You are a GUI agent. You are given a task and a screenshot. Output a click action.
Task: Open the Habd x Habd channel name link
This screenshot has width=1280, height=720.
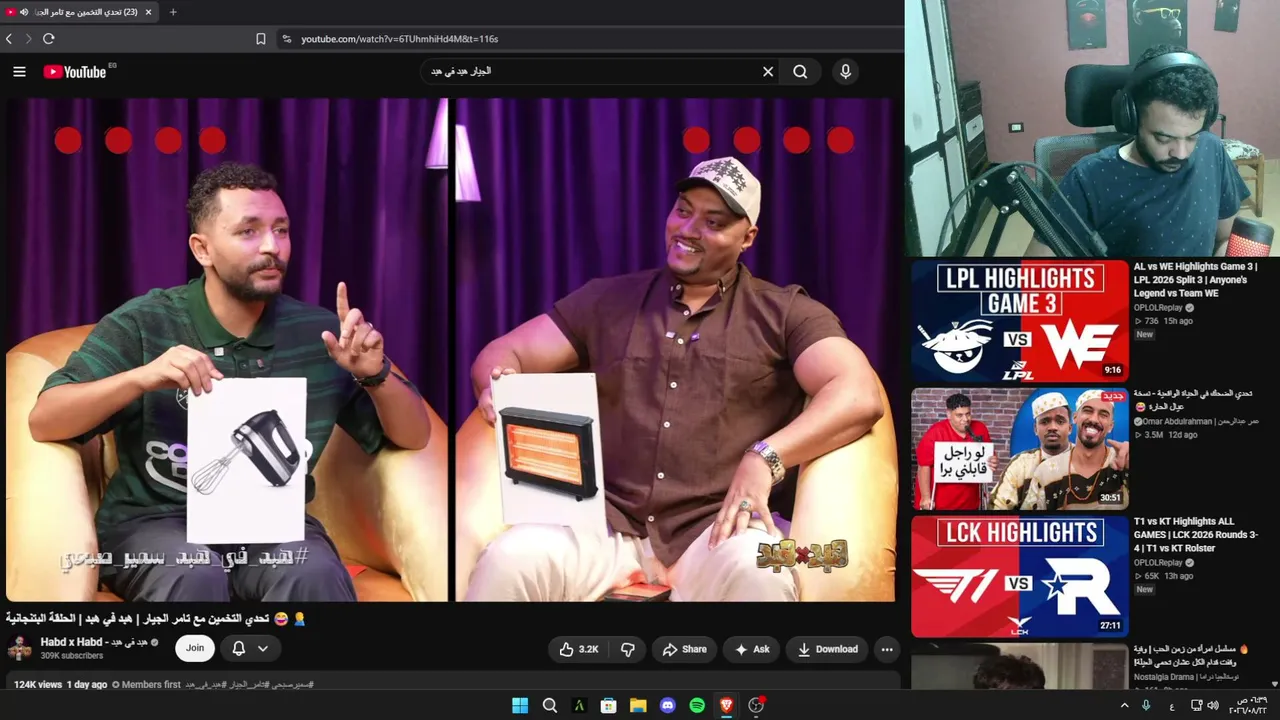94,642
